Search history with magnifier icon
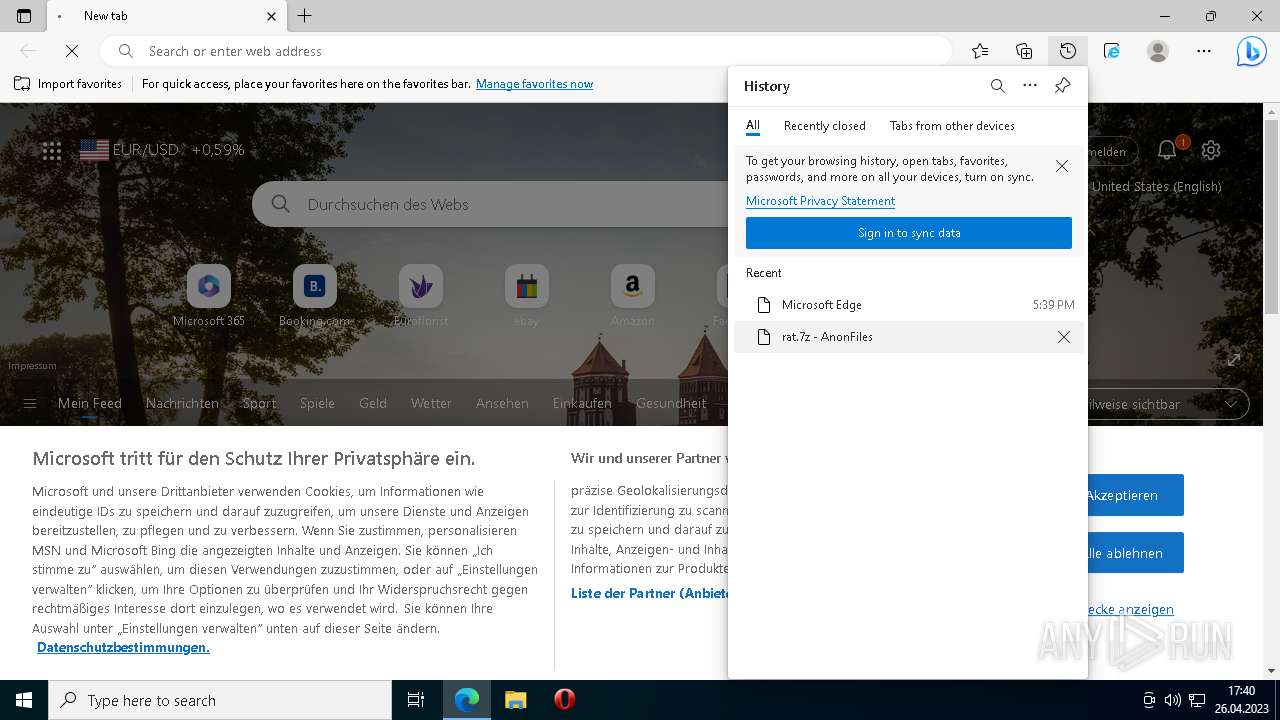The height and width of the screenshot is (720, 1280). pos(998,86)
